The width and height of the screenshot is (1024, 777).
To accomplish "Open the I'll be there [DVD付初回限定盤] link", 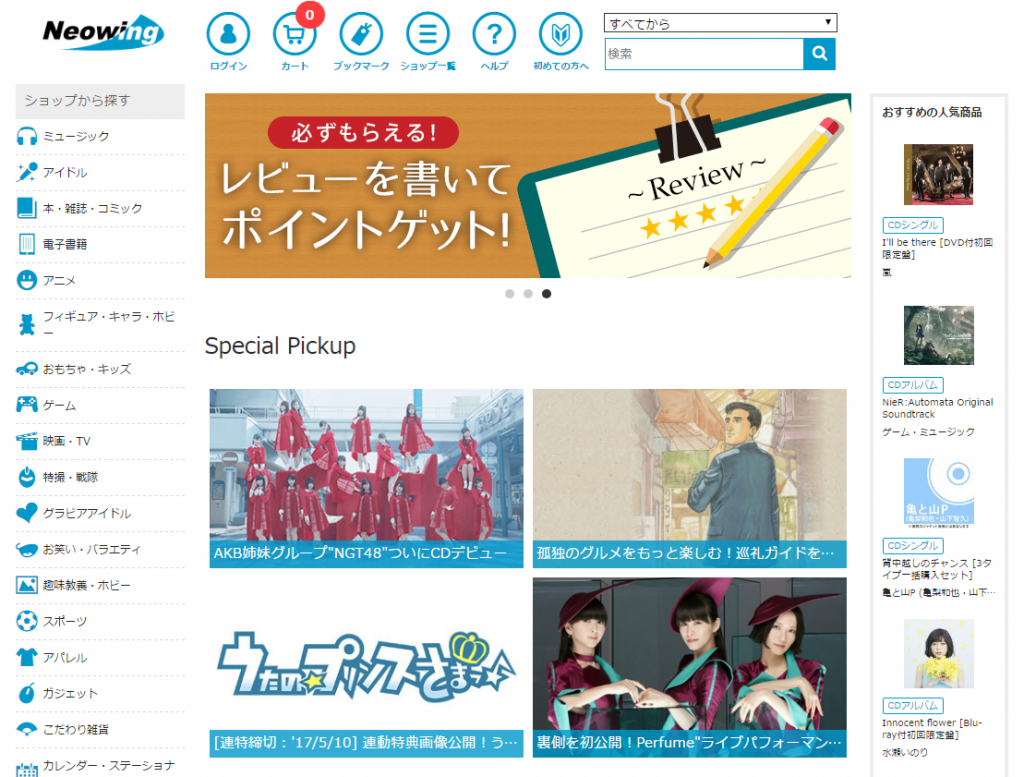I will (937, 248).
